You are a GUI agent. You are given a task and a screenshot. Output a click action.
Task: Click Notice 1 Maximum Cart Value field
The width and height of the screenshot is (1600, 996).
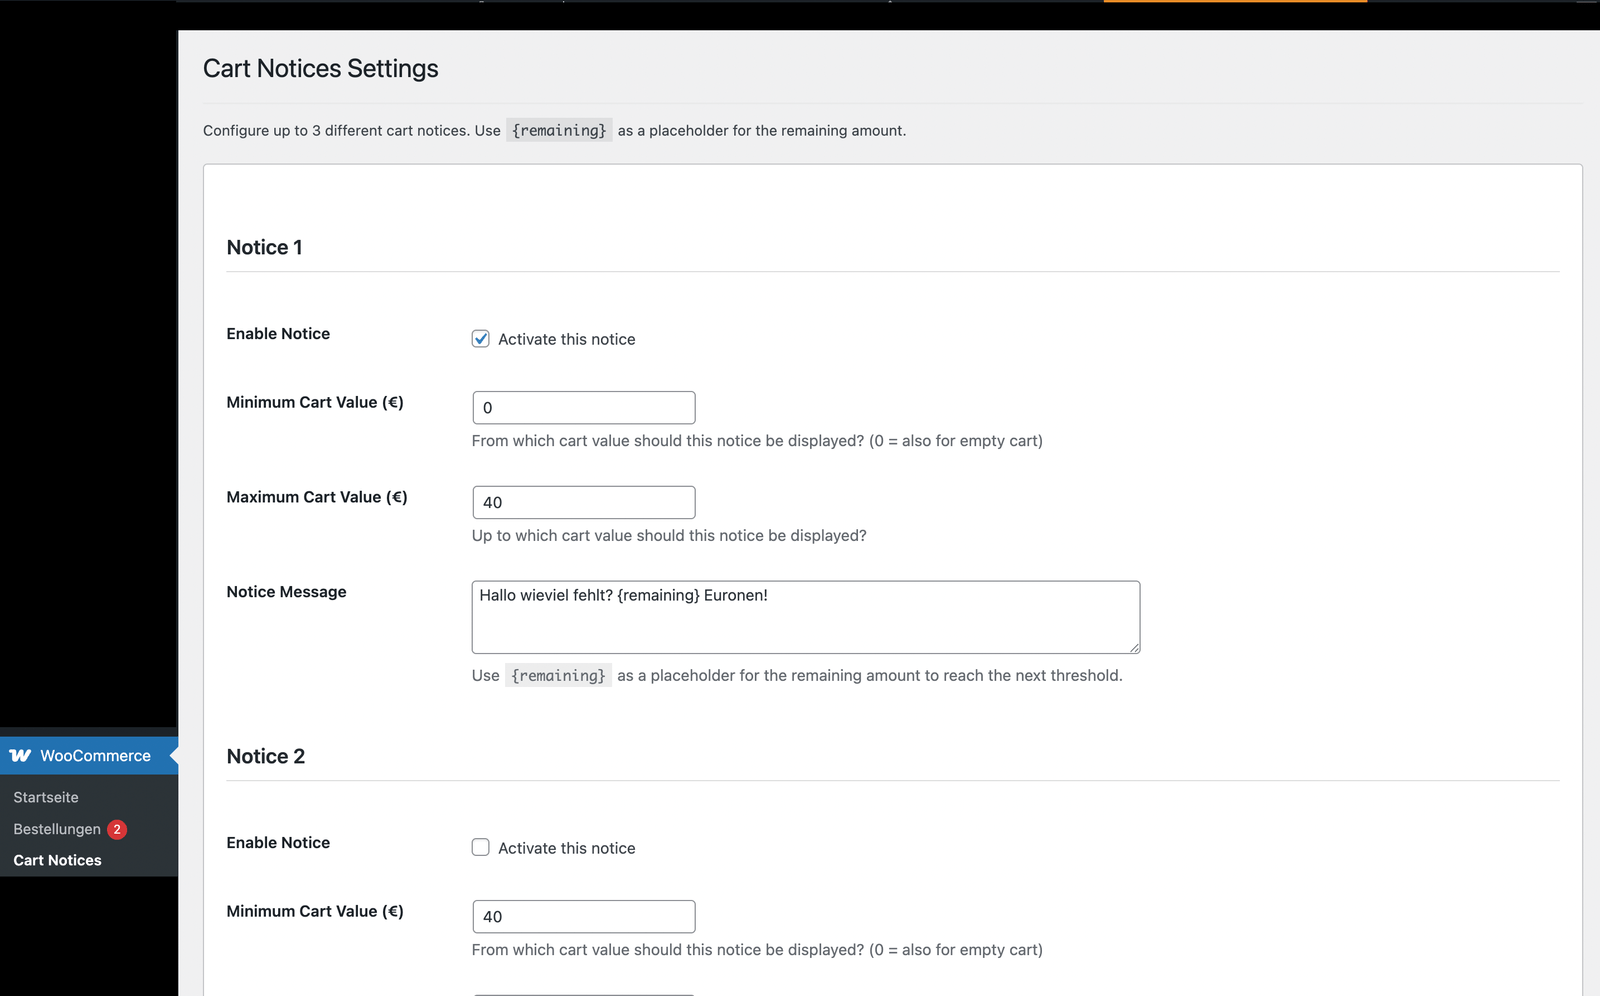click(x=584, y=502)
